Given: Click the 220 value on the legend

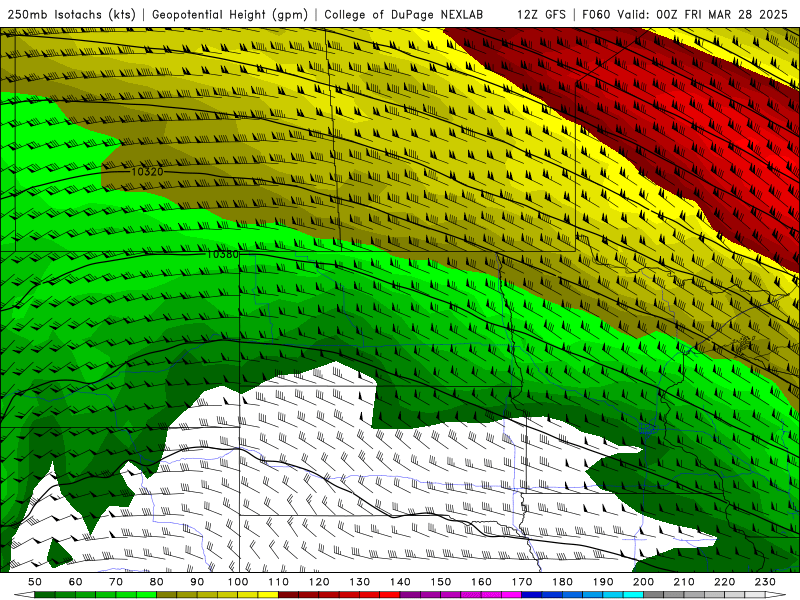Looking at the screenshot, I should click(724, 582).
